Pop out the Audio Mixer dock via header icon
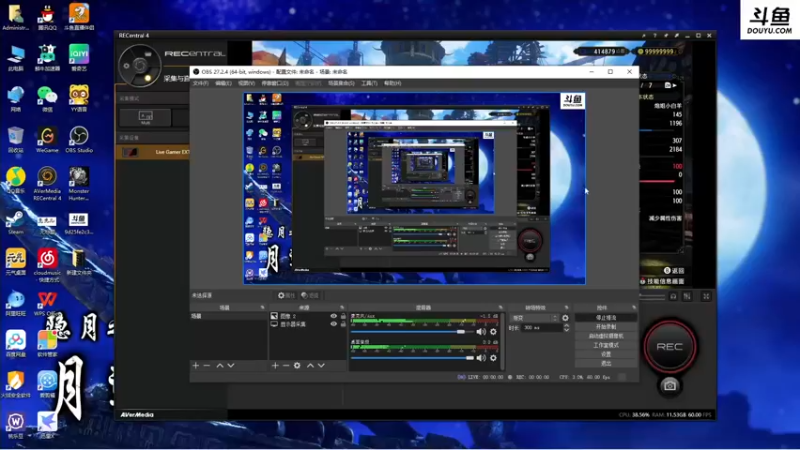800x450 pixels. coord(501,308)
